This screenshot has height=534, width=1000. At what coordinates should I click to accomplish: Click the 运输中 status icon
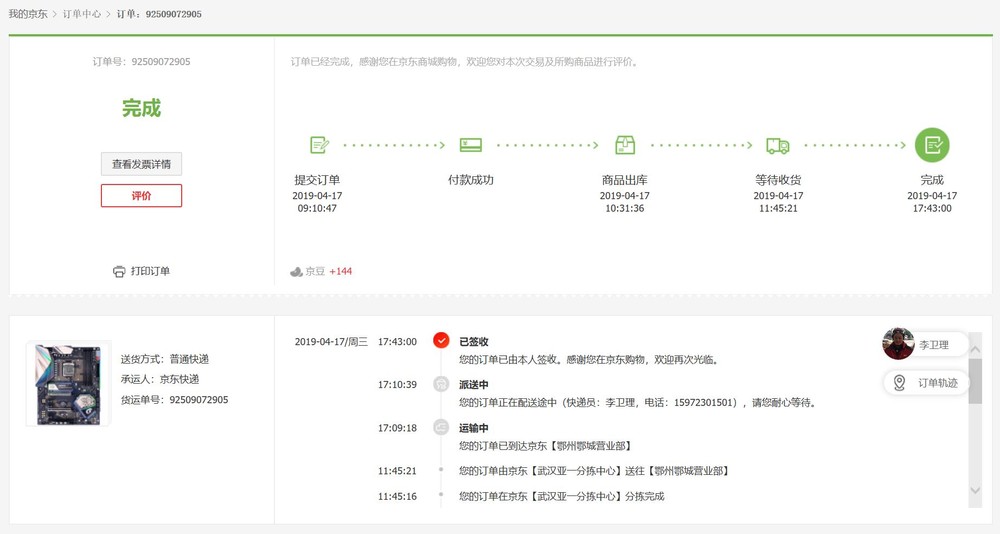(441, 427)
